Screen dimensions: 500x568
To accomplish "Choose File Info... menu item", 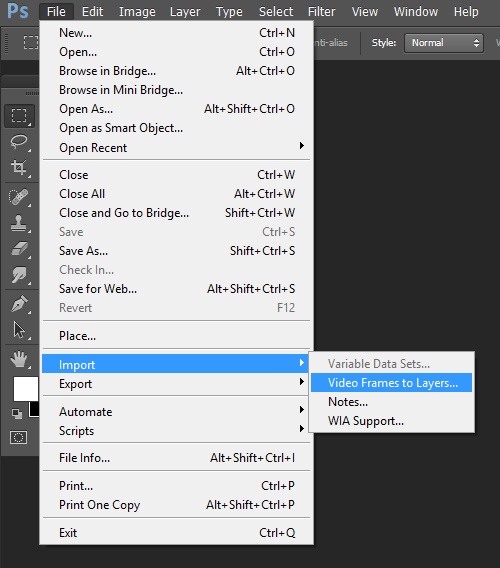I will 176,458.
